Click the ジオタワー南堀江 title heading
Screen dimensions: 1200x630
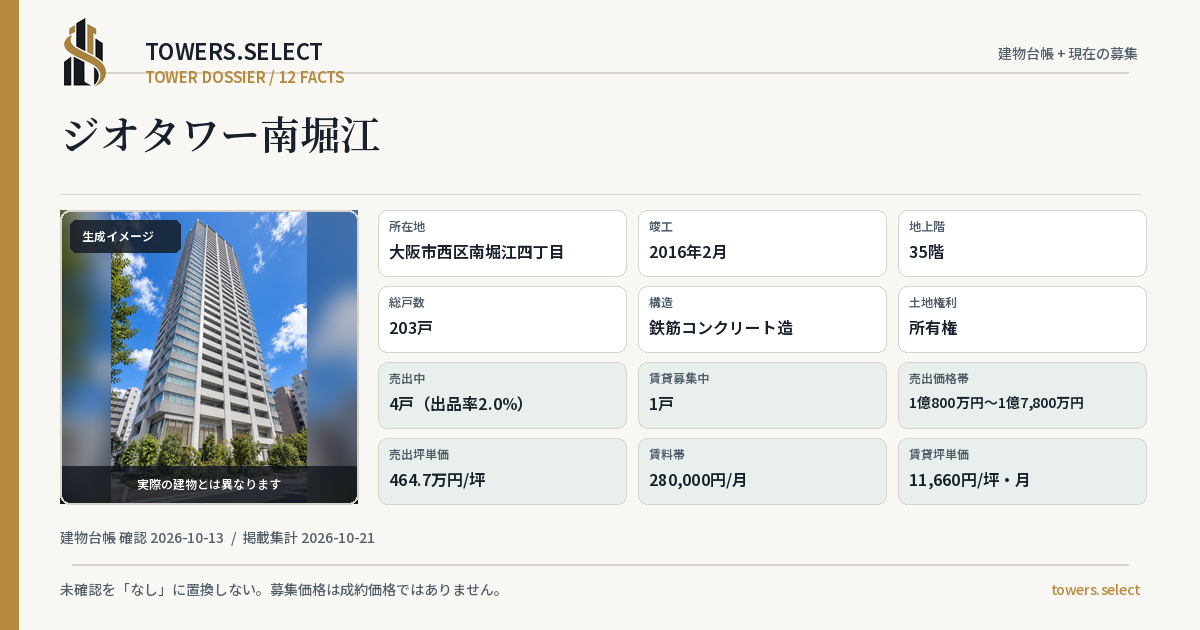pyautogui.click(x=220, y=135)
